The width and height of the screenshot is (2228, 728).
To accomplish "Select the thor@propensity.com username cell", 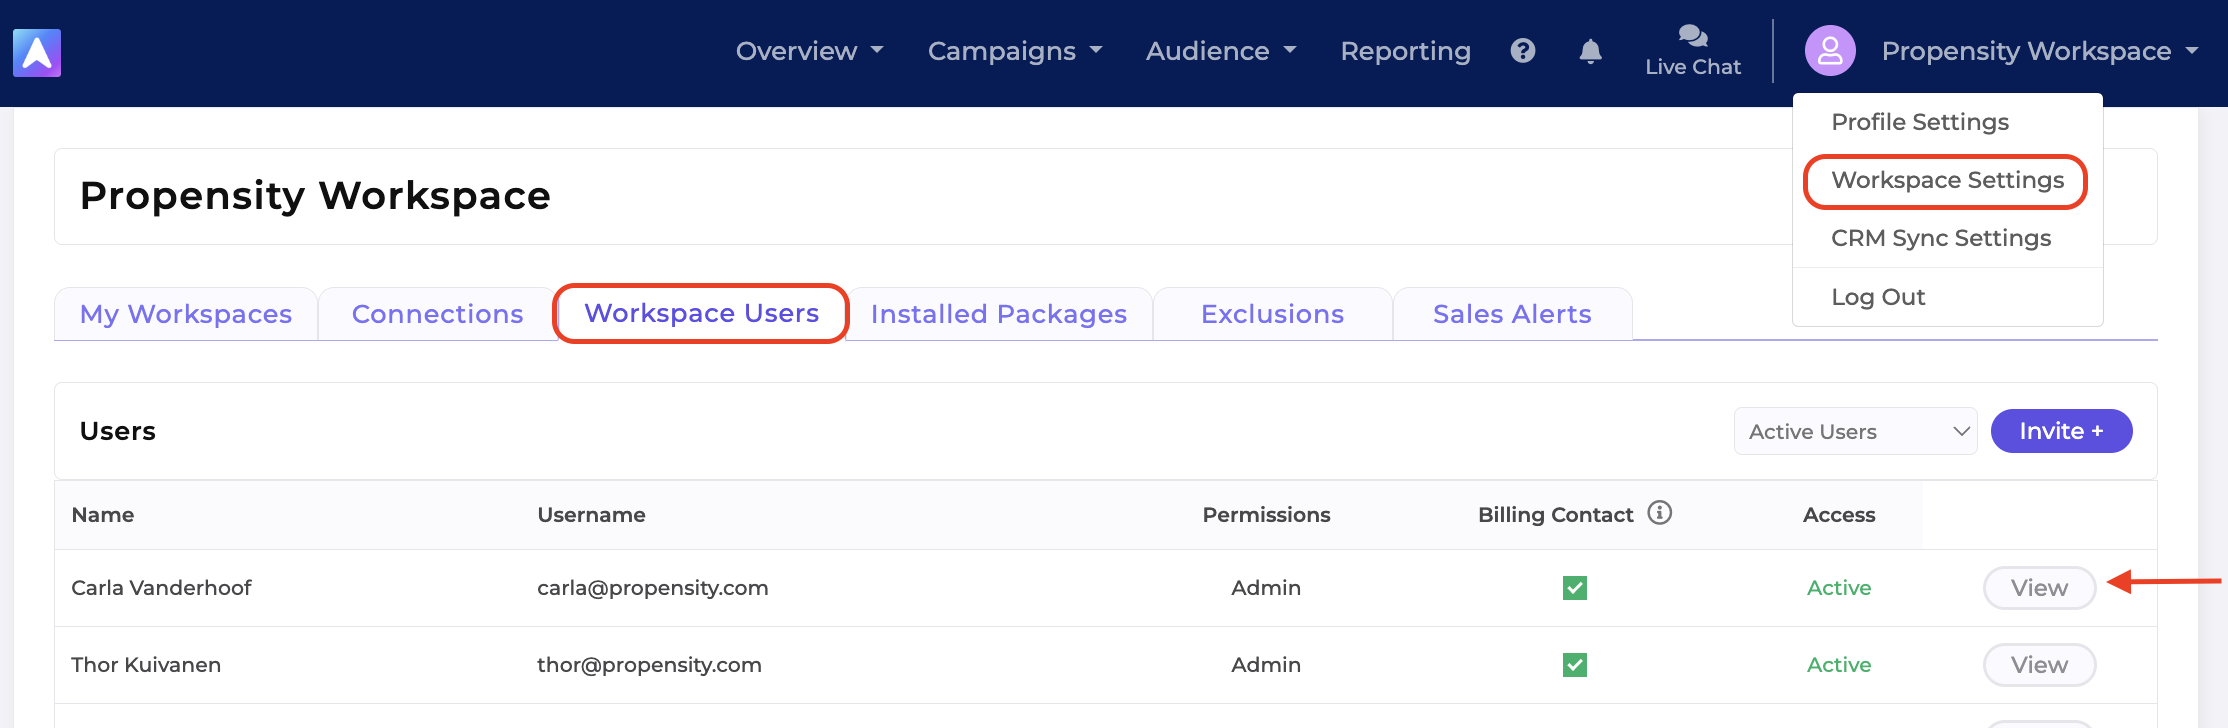I will coord(649,665).
